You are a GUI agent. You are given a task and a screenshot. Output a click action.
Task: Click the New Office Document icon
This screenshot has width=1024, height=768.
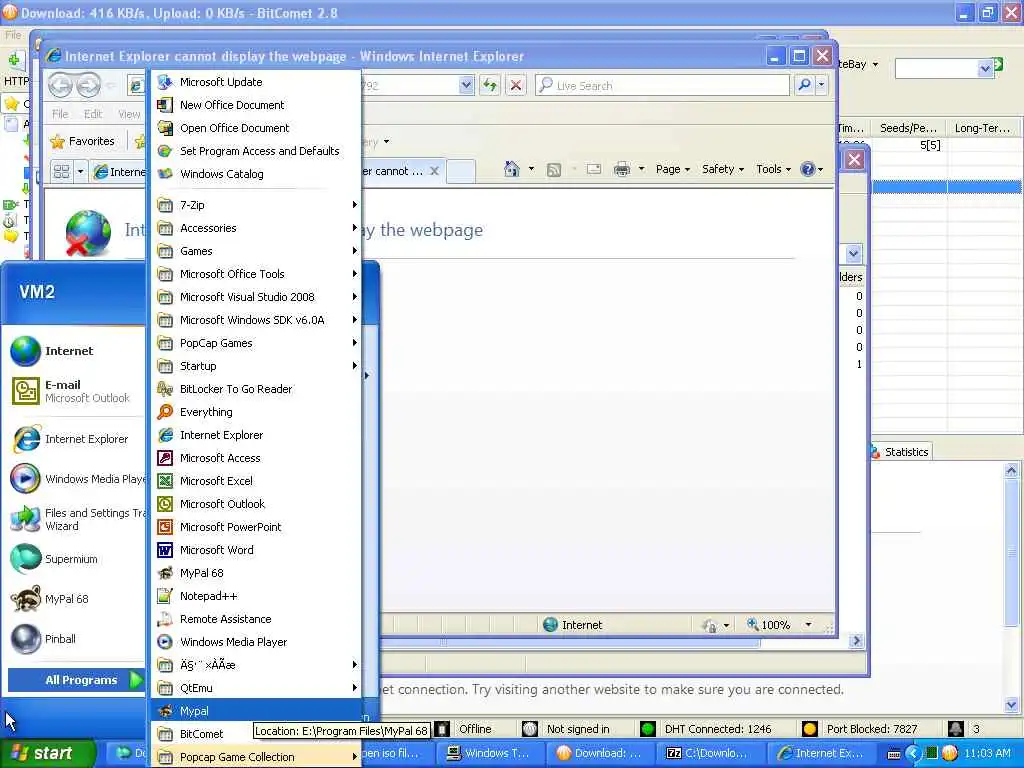165,104
